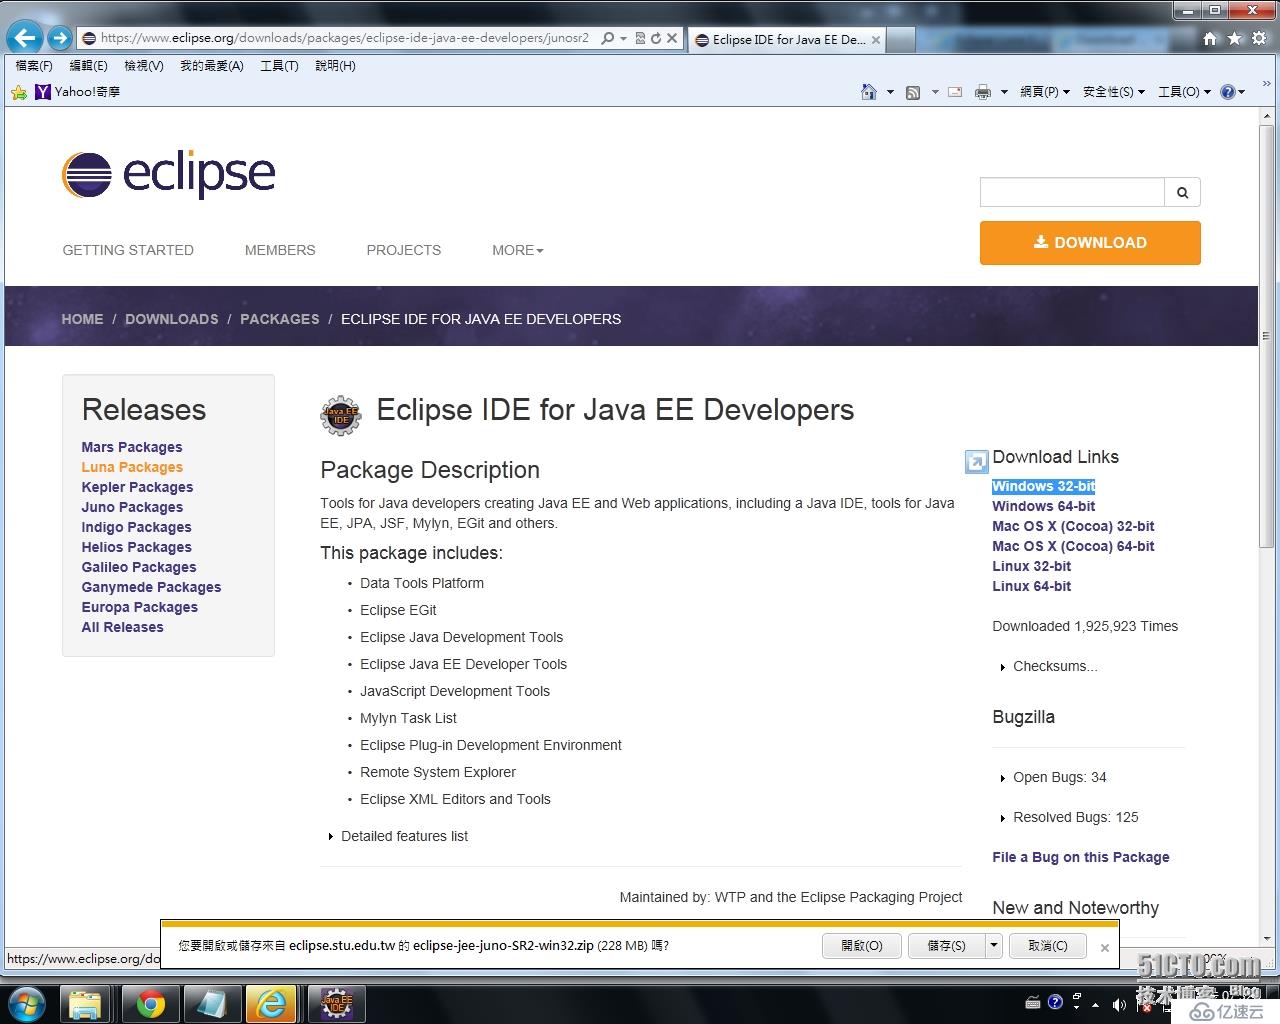Click 開啟(O) in the download bar

(x=862, y=945)
